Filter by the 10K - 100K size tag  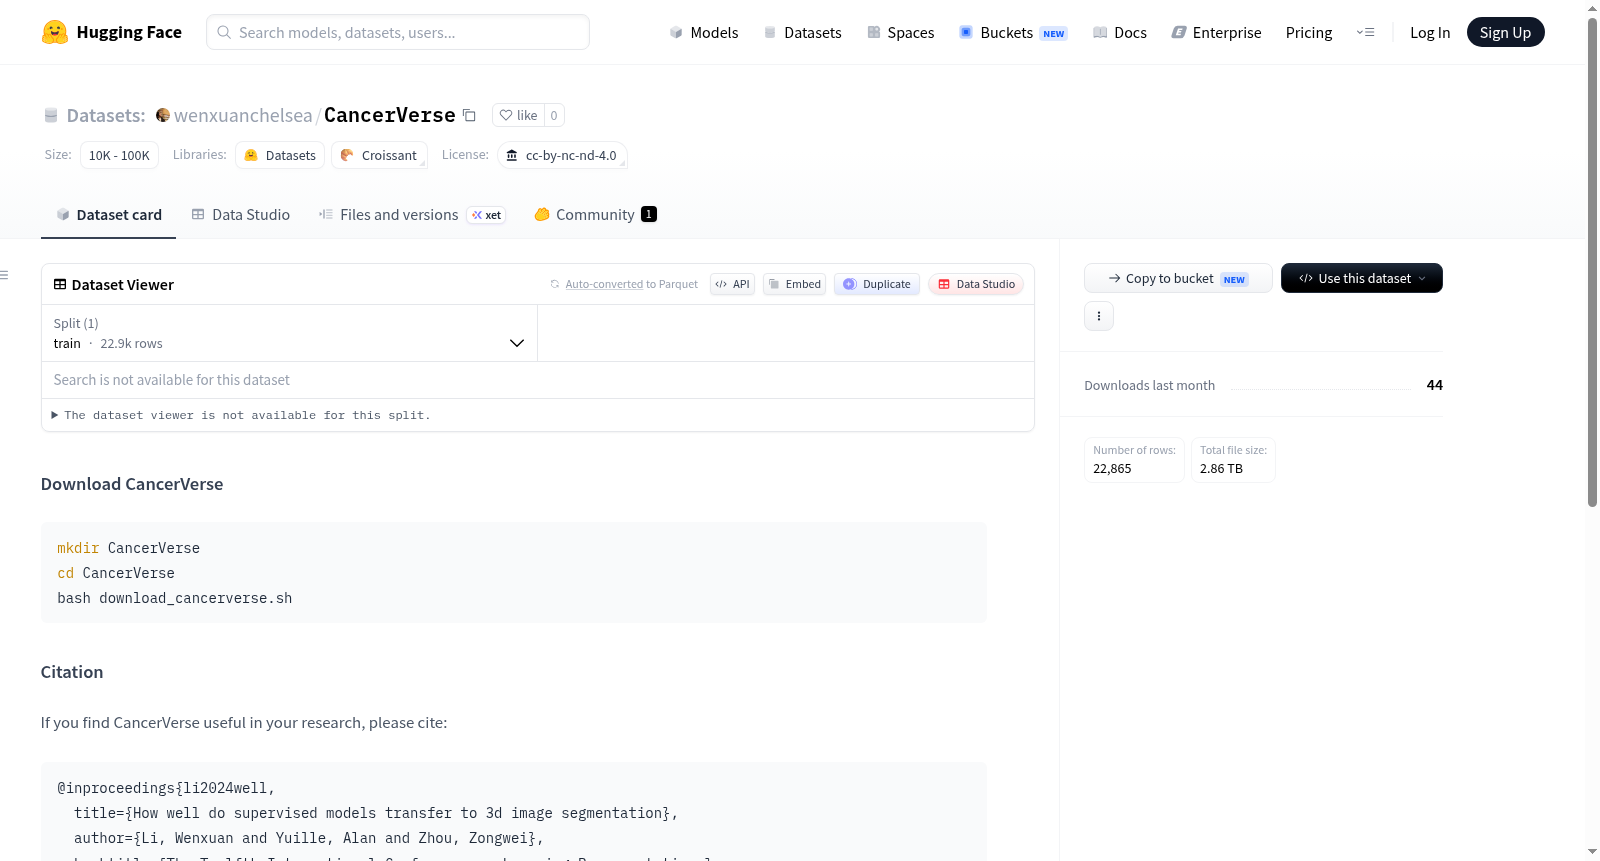pyautogui.click(x=119, y=155)
